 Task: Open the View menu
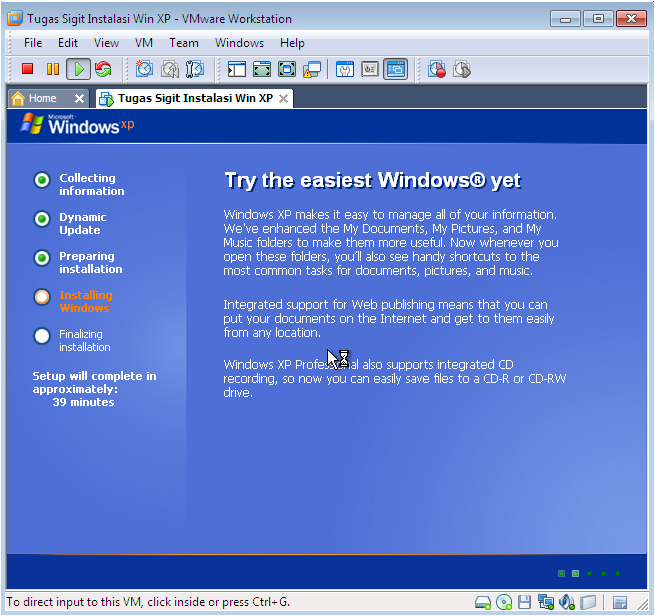coord(106,43)
